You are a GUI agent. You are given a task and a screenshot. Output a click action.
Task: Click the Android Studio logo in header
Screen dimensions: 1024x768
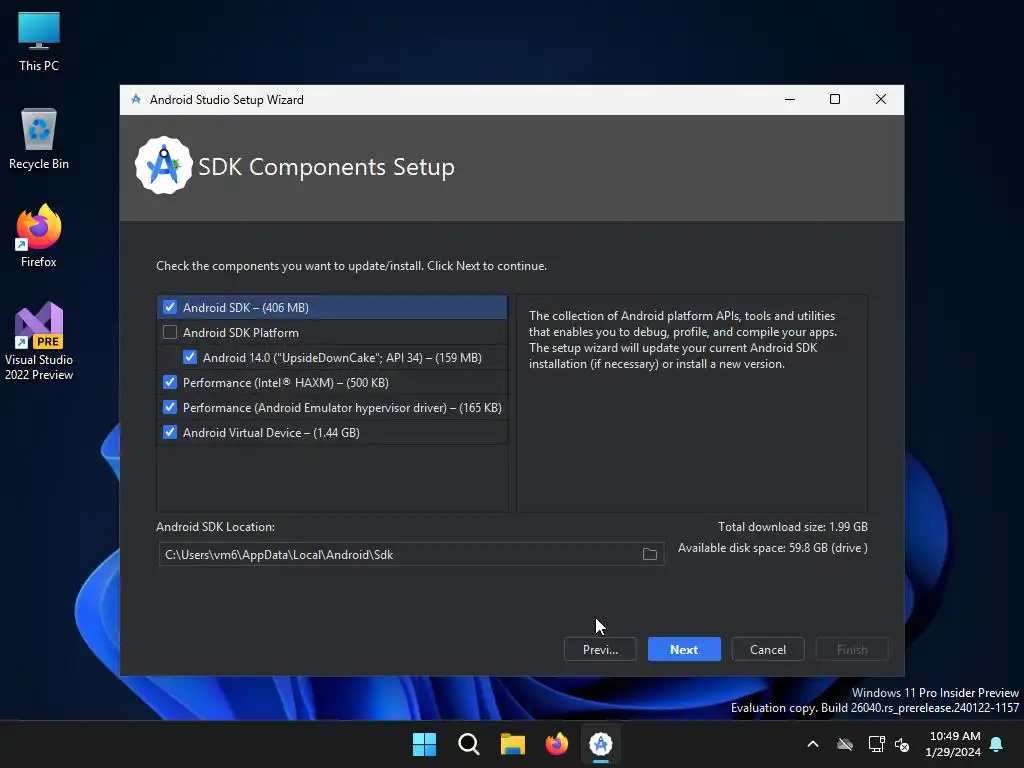click(x=163, y=166)
